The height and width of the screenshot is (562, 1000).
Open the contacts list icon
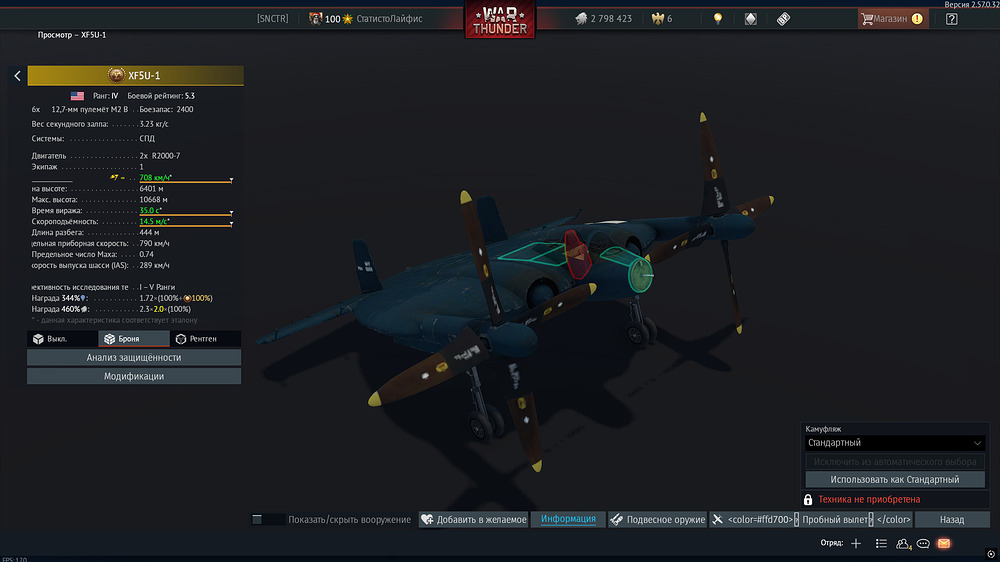pos(902,544)
